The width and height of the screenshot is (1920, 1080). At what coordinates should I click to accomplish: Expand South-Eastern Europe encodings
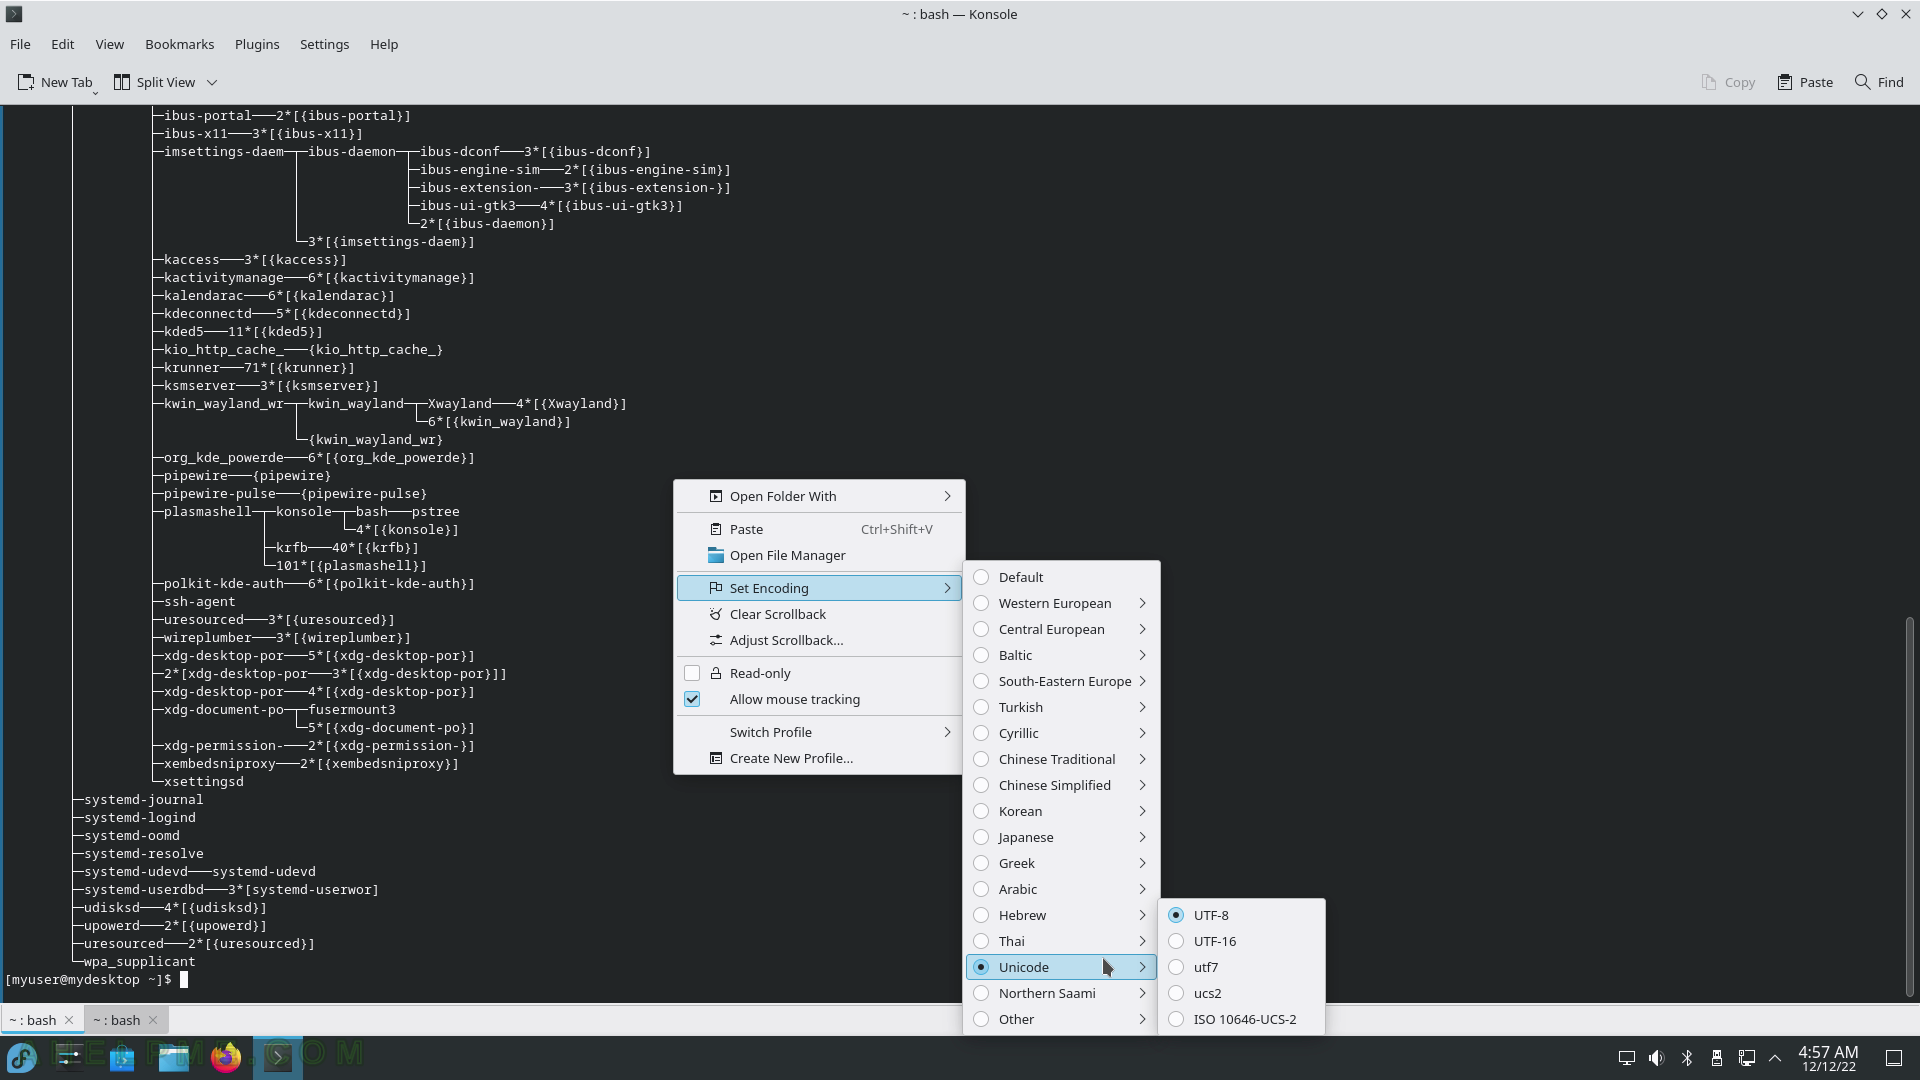coord(1061,681)
